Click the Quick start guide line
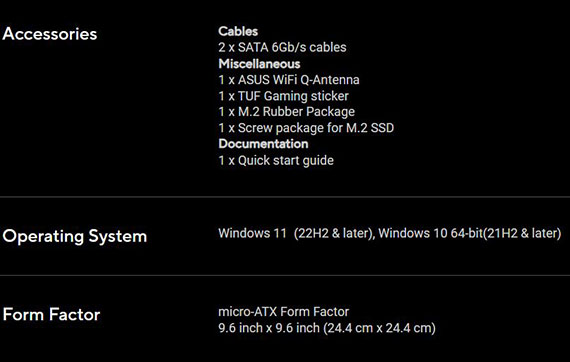 coord(276,160)
